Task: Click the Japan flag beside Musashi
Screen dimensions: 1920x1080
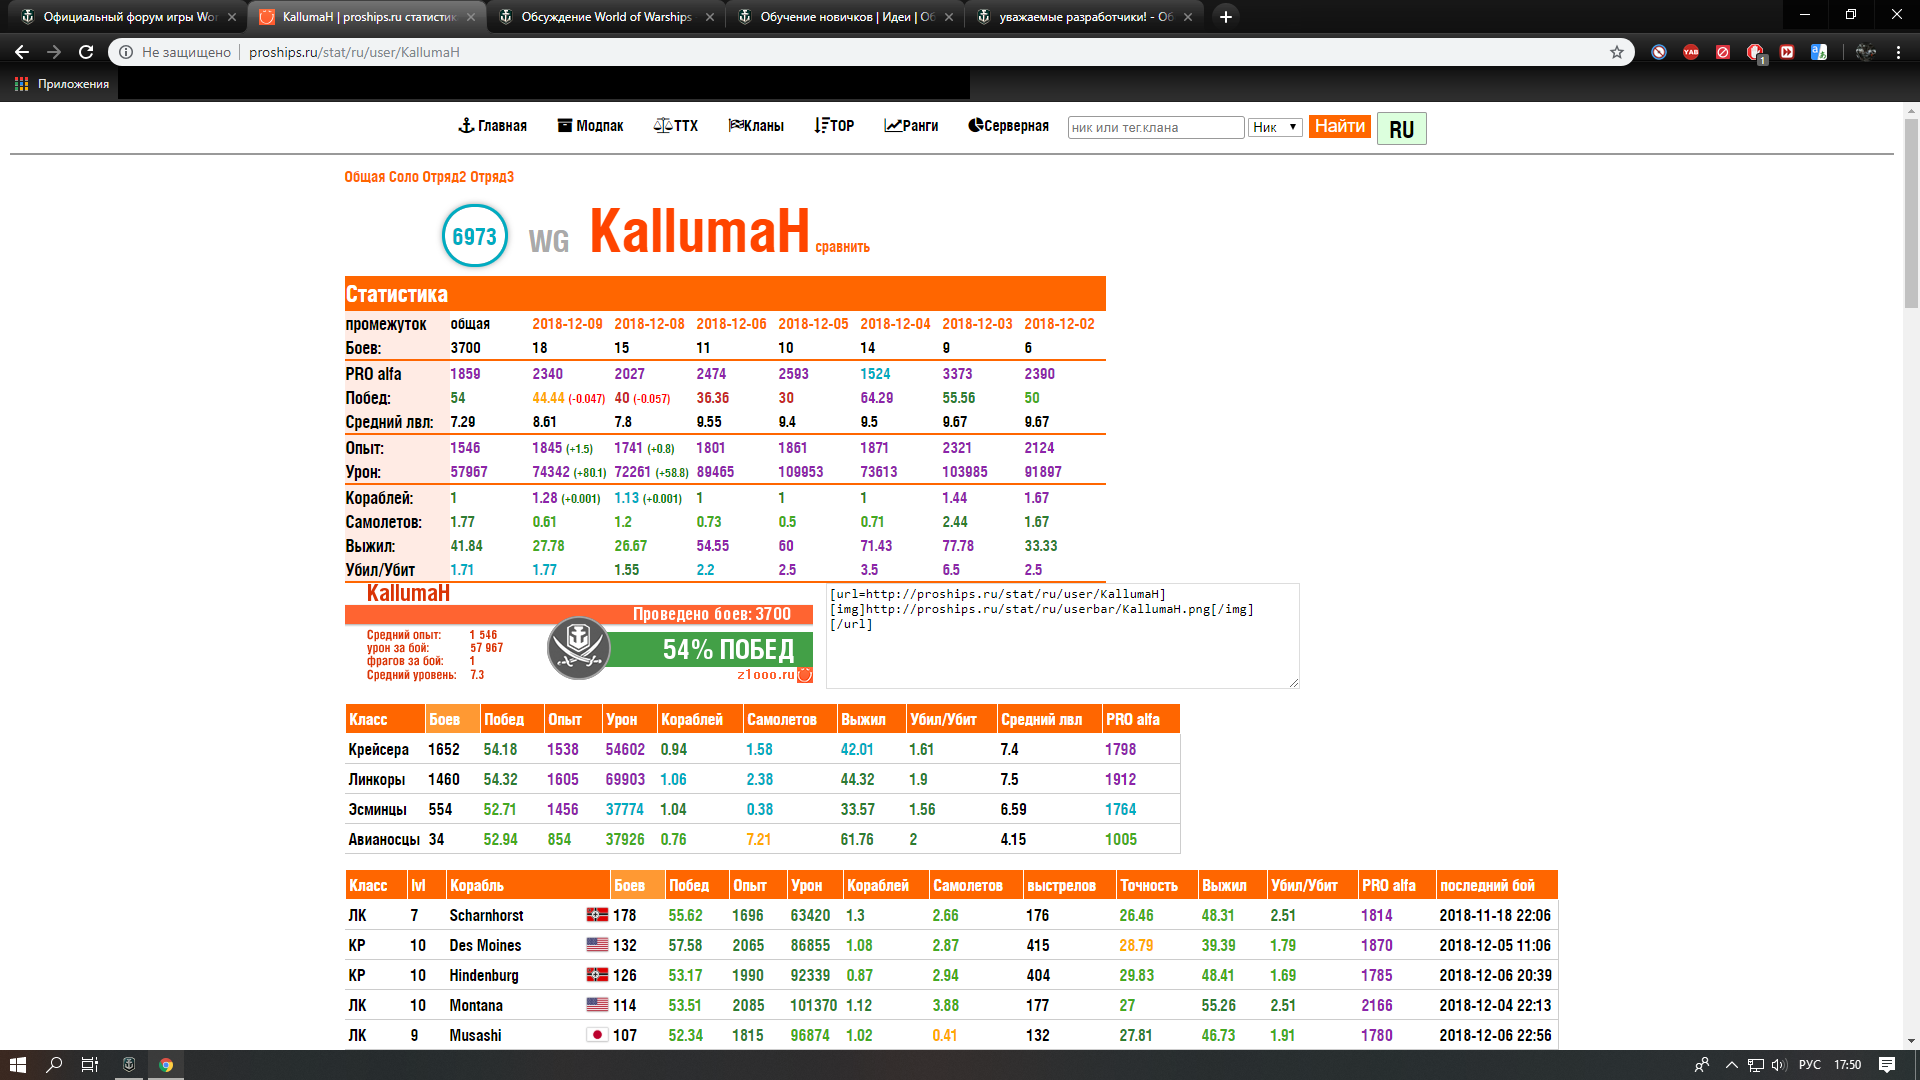Action: point(597,1035)
